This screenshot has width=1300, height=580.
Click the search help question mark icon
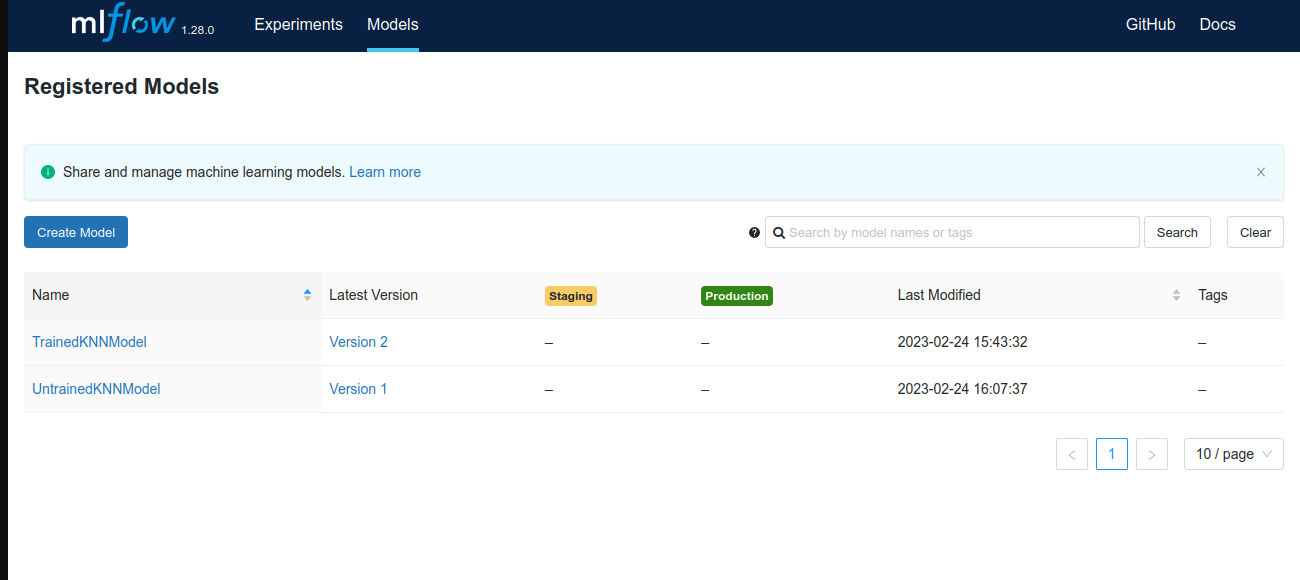point(754,232)
